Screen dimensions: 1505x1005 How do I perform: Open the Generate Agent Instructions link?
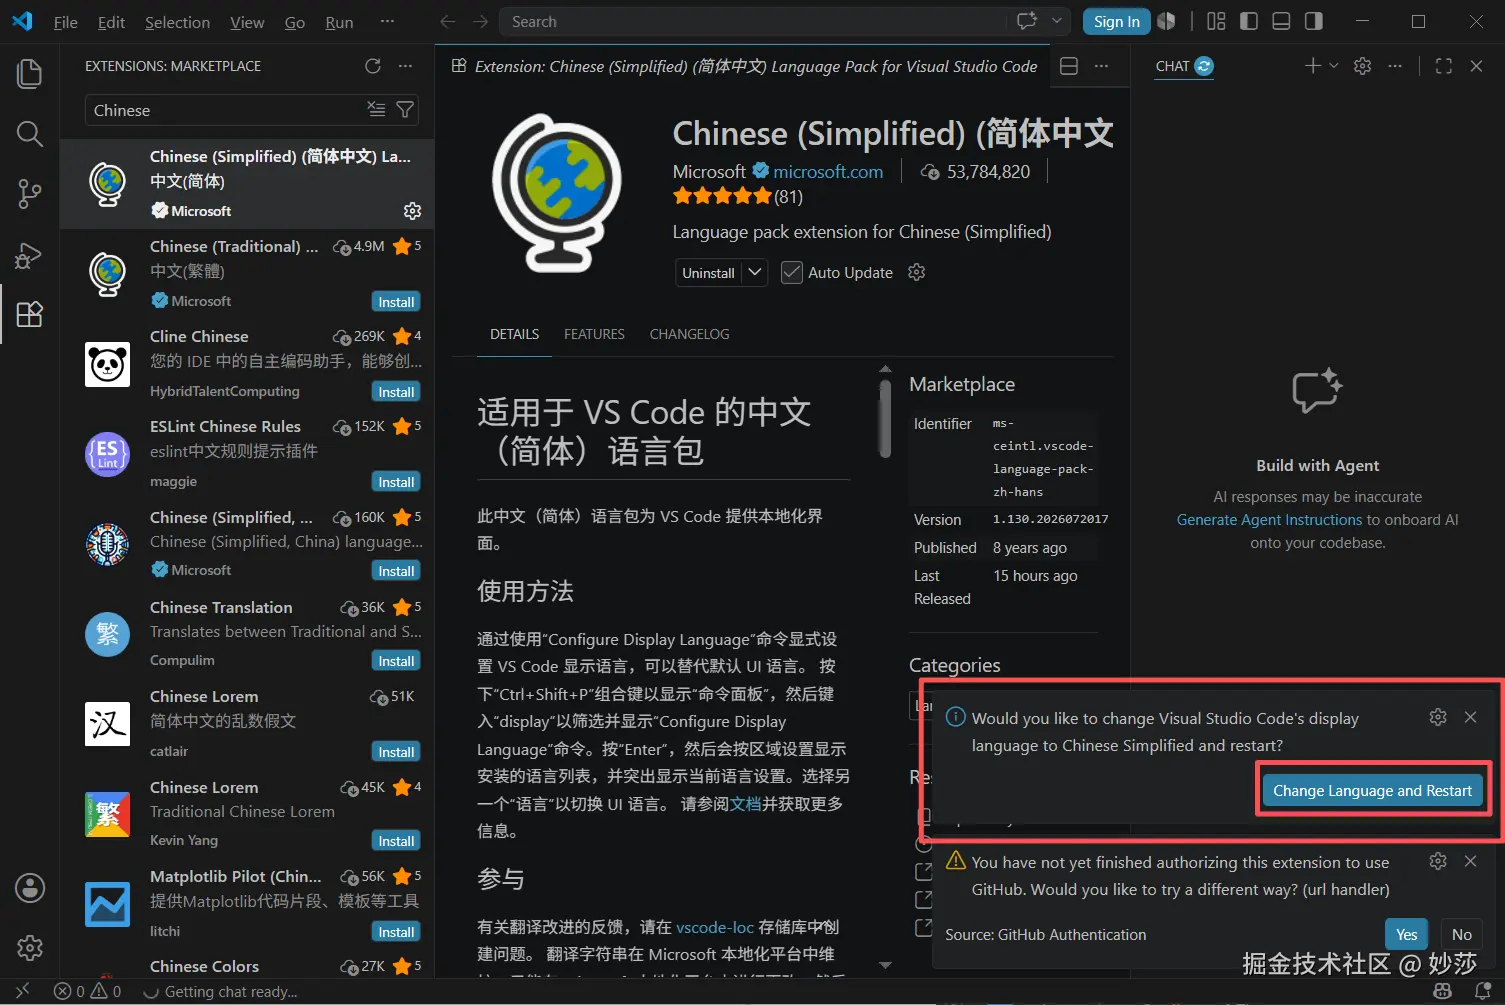[x=1269, y=520]
